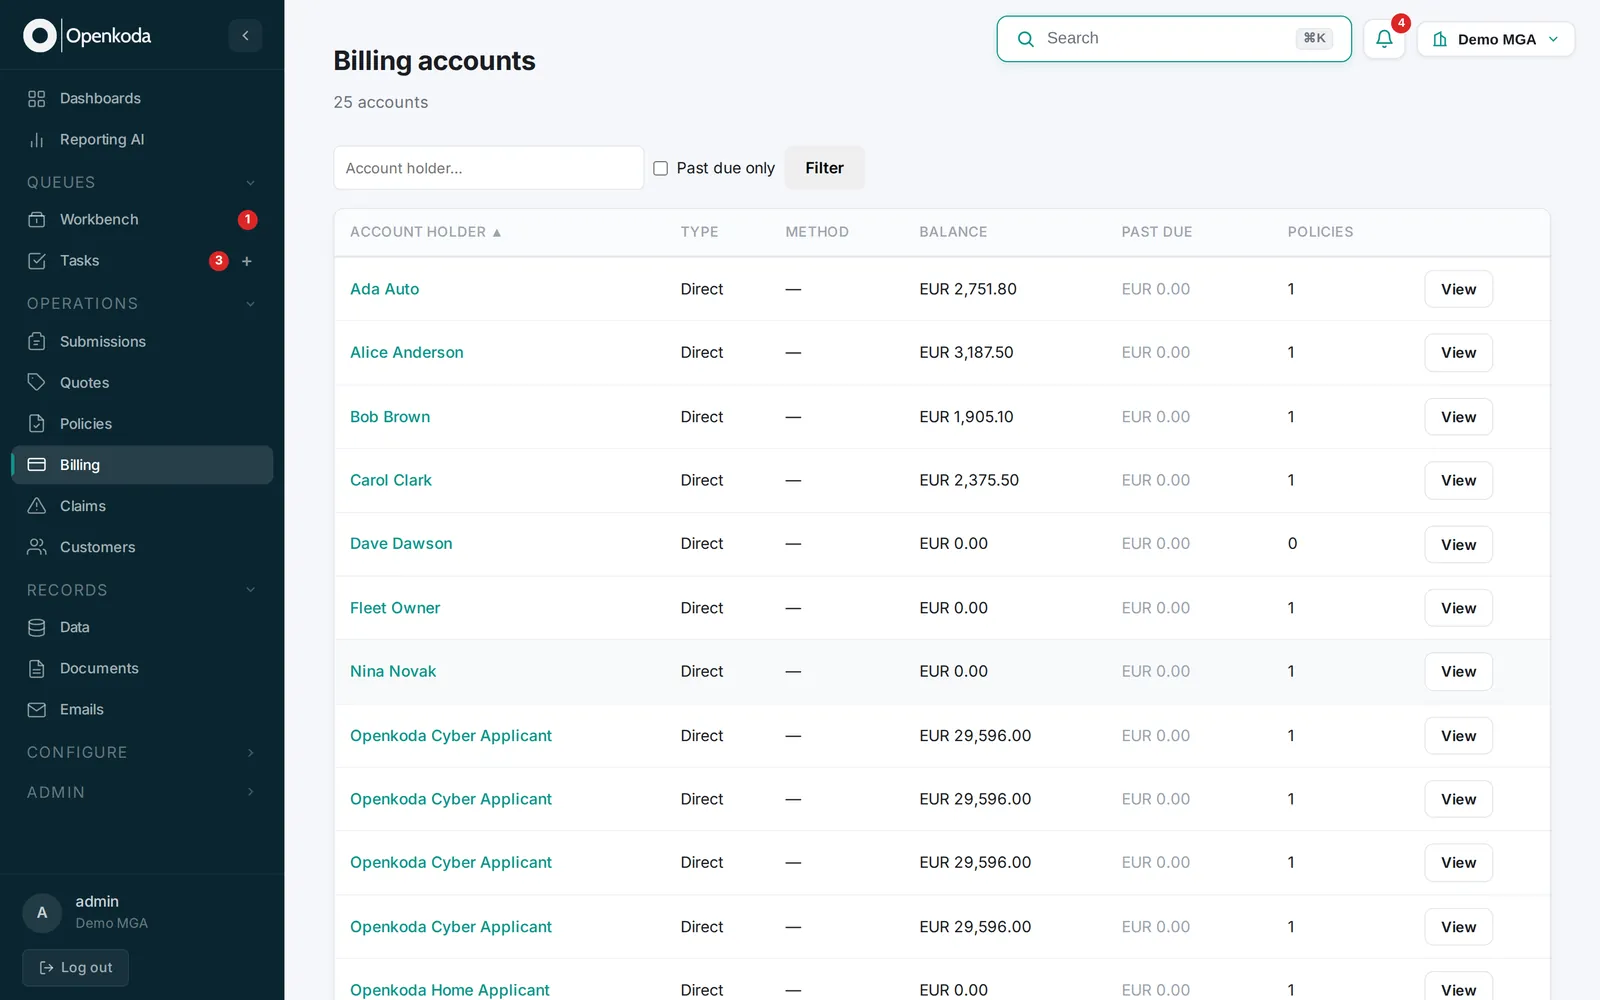Click the Reporting AI bar chart icon
1600x1000 pixels.
(37, 140)
